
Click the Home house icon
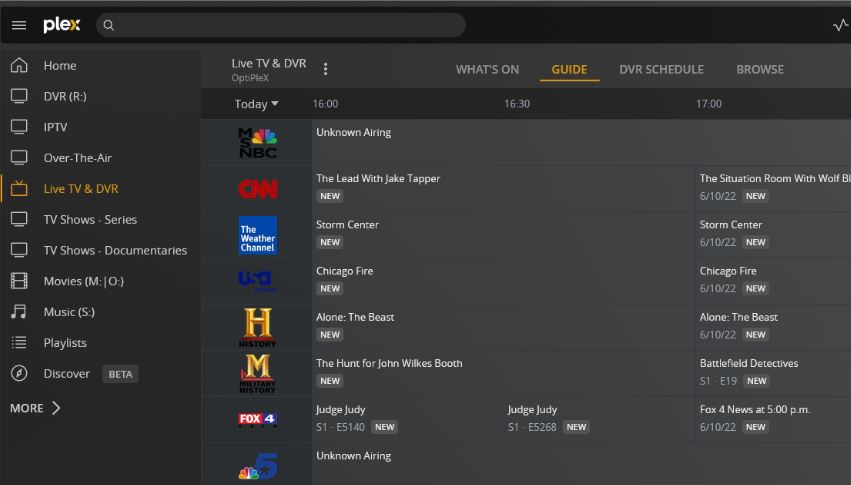tap(19, 65)
